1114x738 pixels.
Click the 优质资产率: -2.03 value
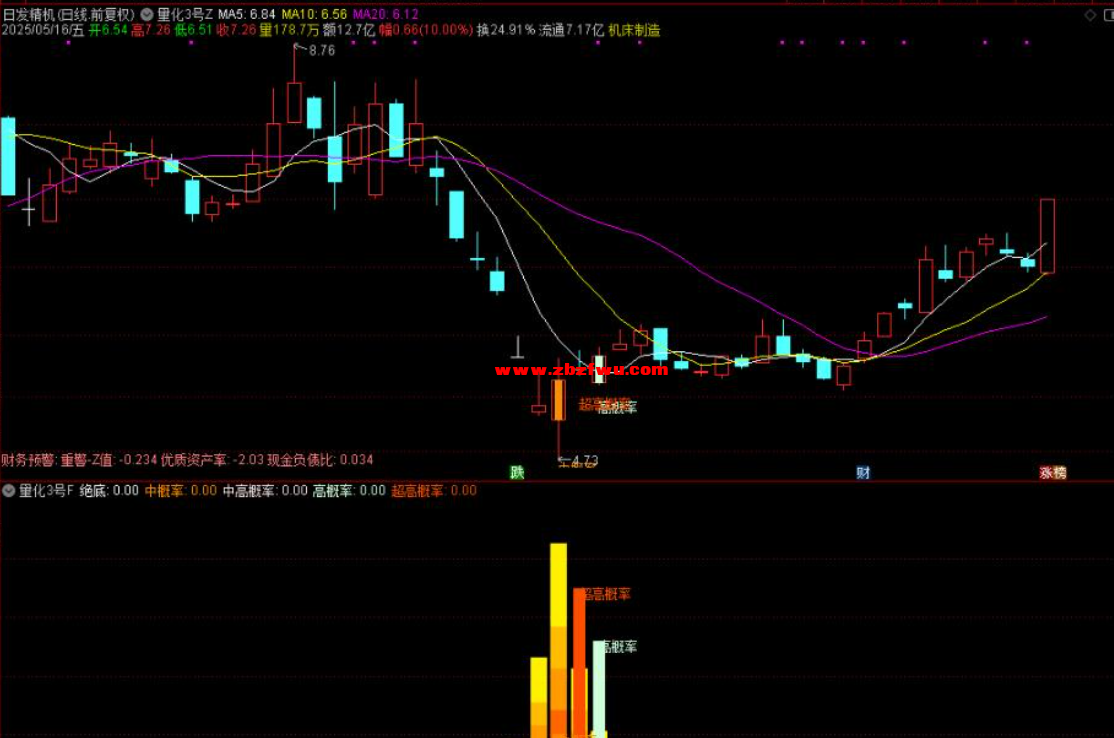click(x=212, y=460)
